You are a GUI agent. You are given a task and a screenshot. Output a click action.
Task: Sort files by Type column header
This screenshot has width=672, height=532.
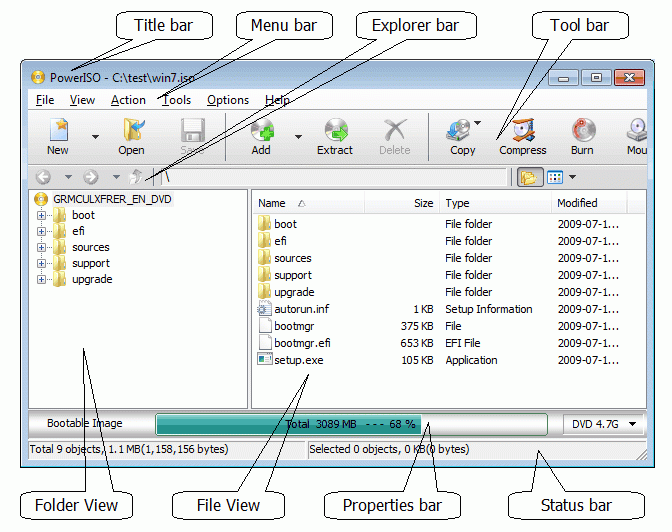[x=495, y=203]
